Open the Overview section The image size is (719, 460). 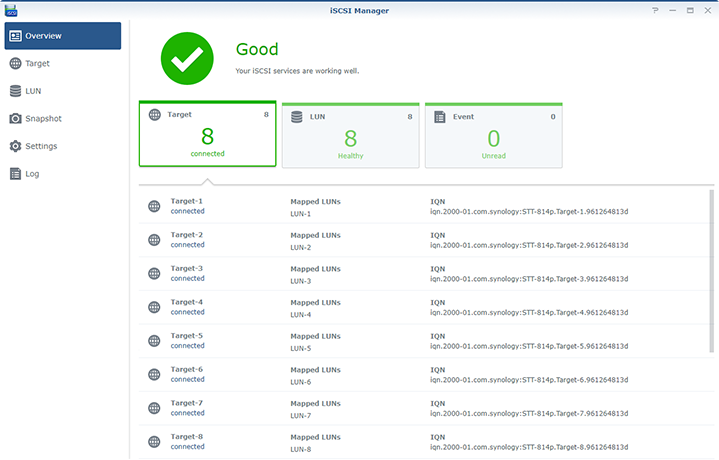pos(63,36)
